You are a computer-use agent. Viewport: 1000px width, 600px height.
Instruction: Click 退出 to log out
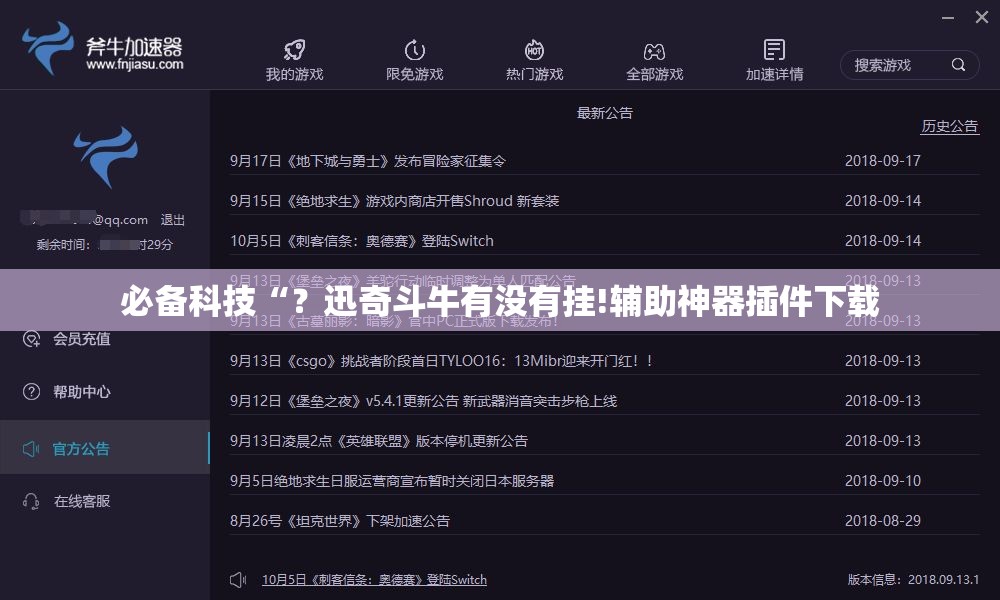(172, 220)
